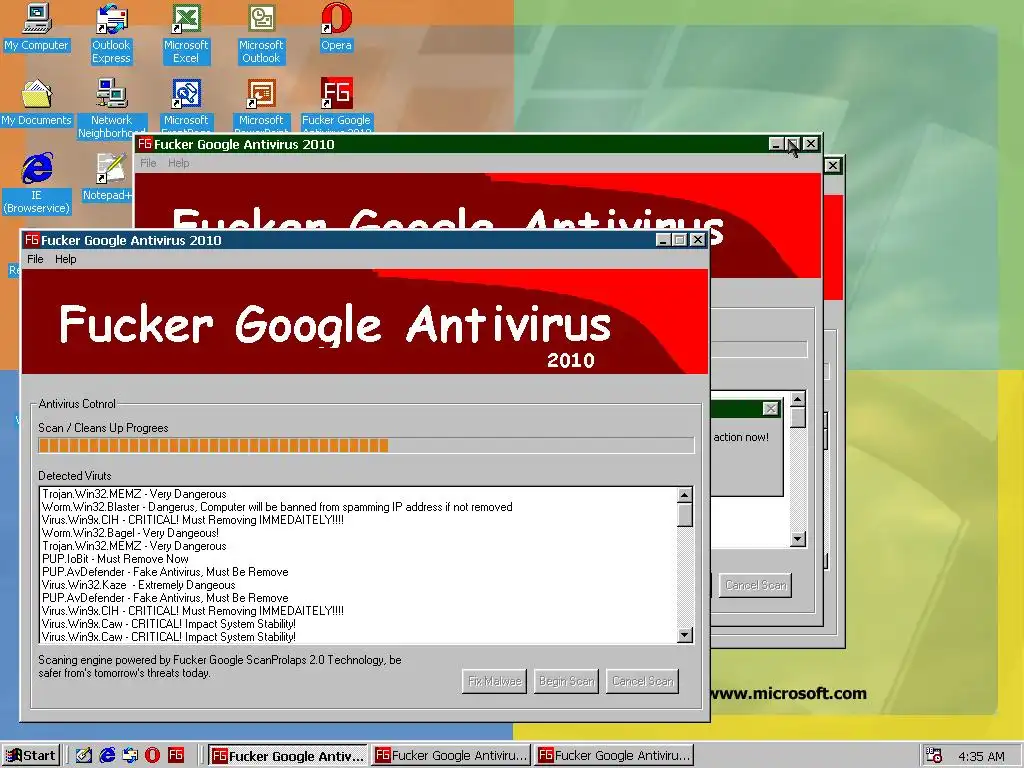Launch Outlook Express desktop icon
This screenshot has width=1024, height=768.
(x=111, y=34)
